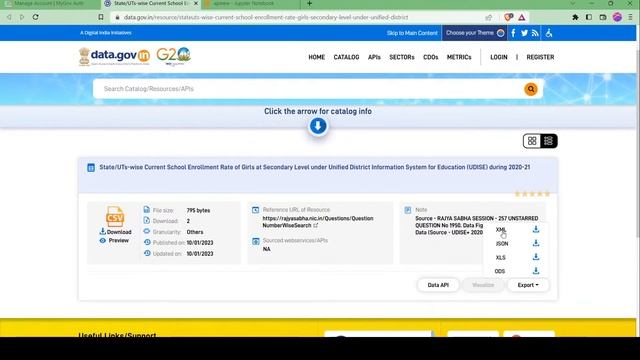Open Facebook icon in blue header
640x360 pixels.
513,33
